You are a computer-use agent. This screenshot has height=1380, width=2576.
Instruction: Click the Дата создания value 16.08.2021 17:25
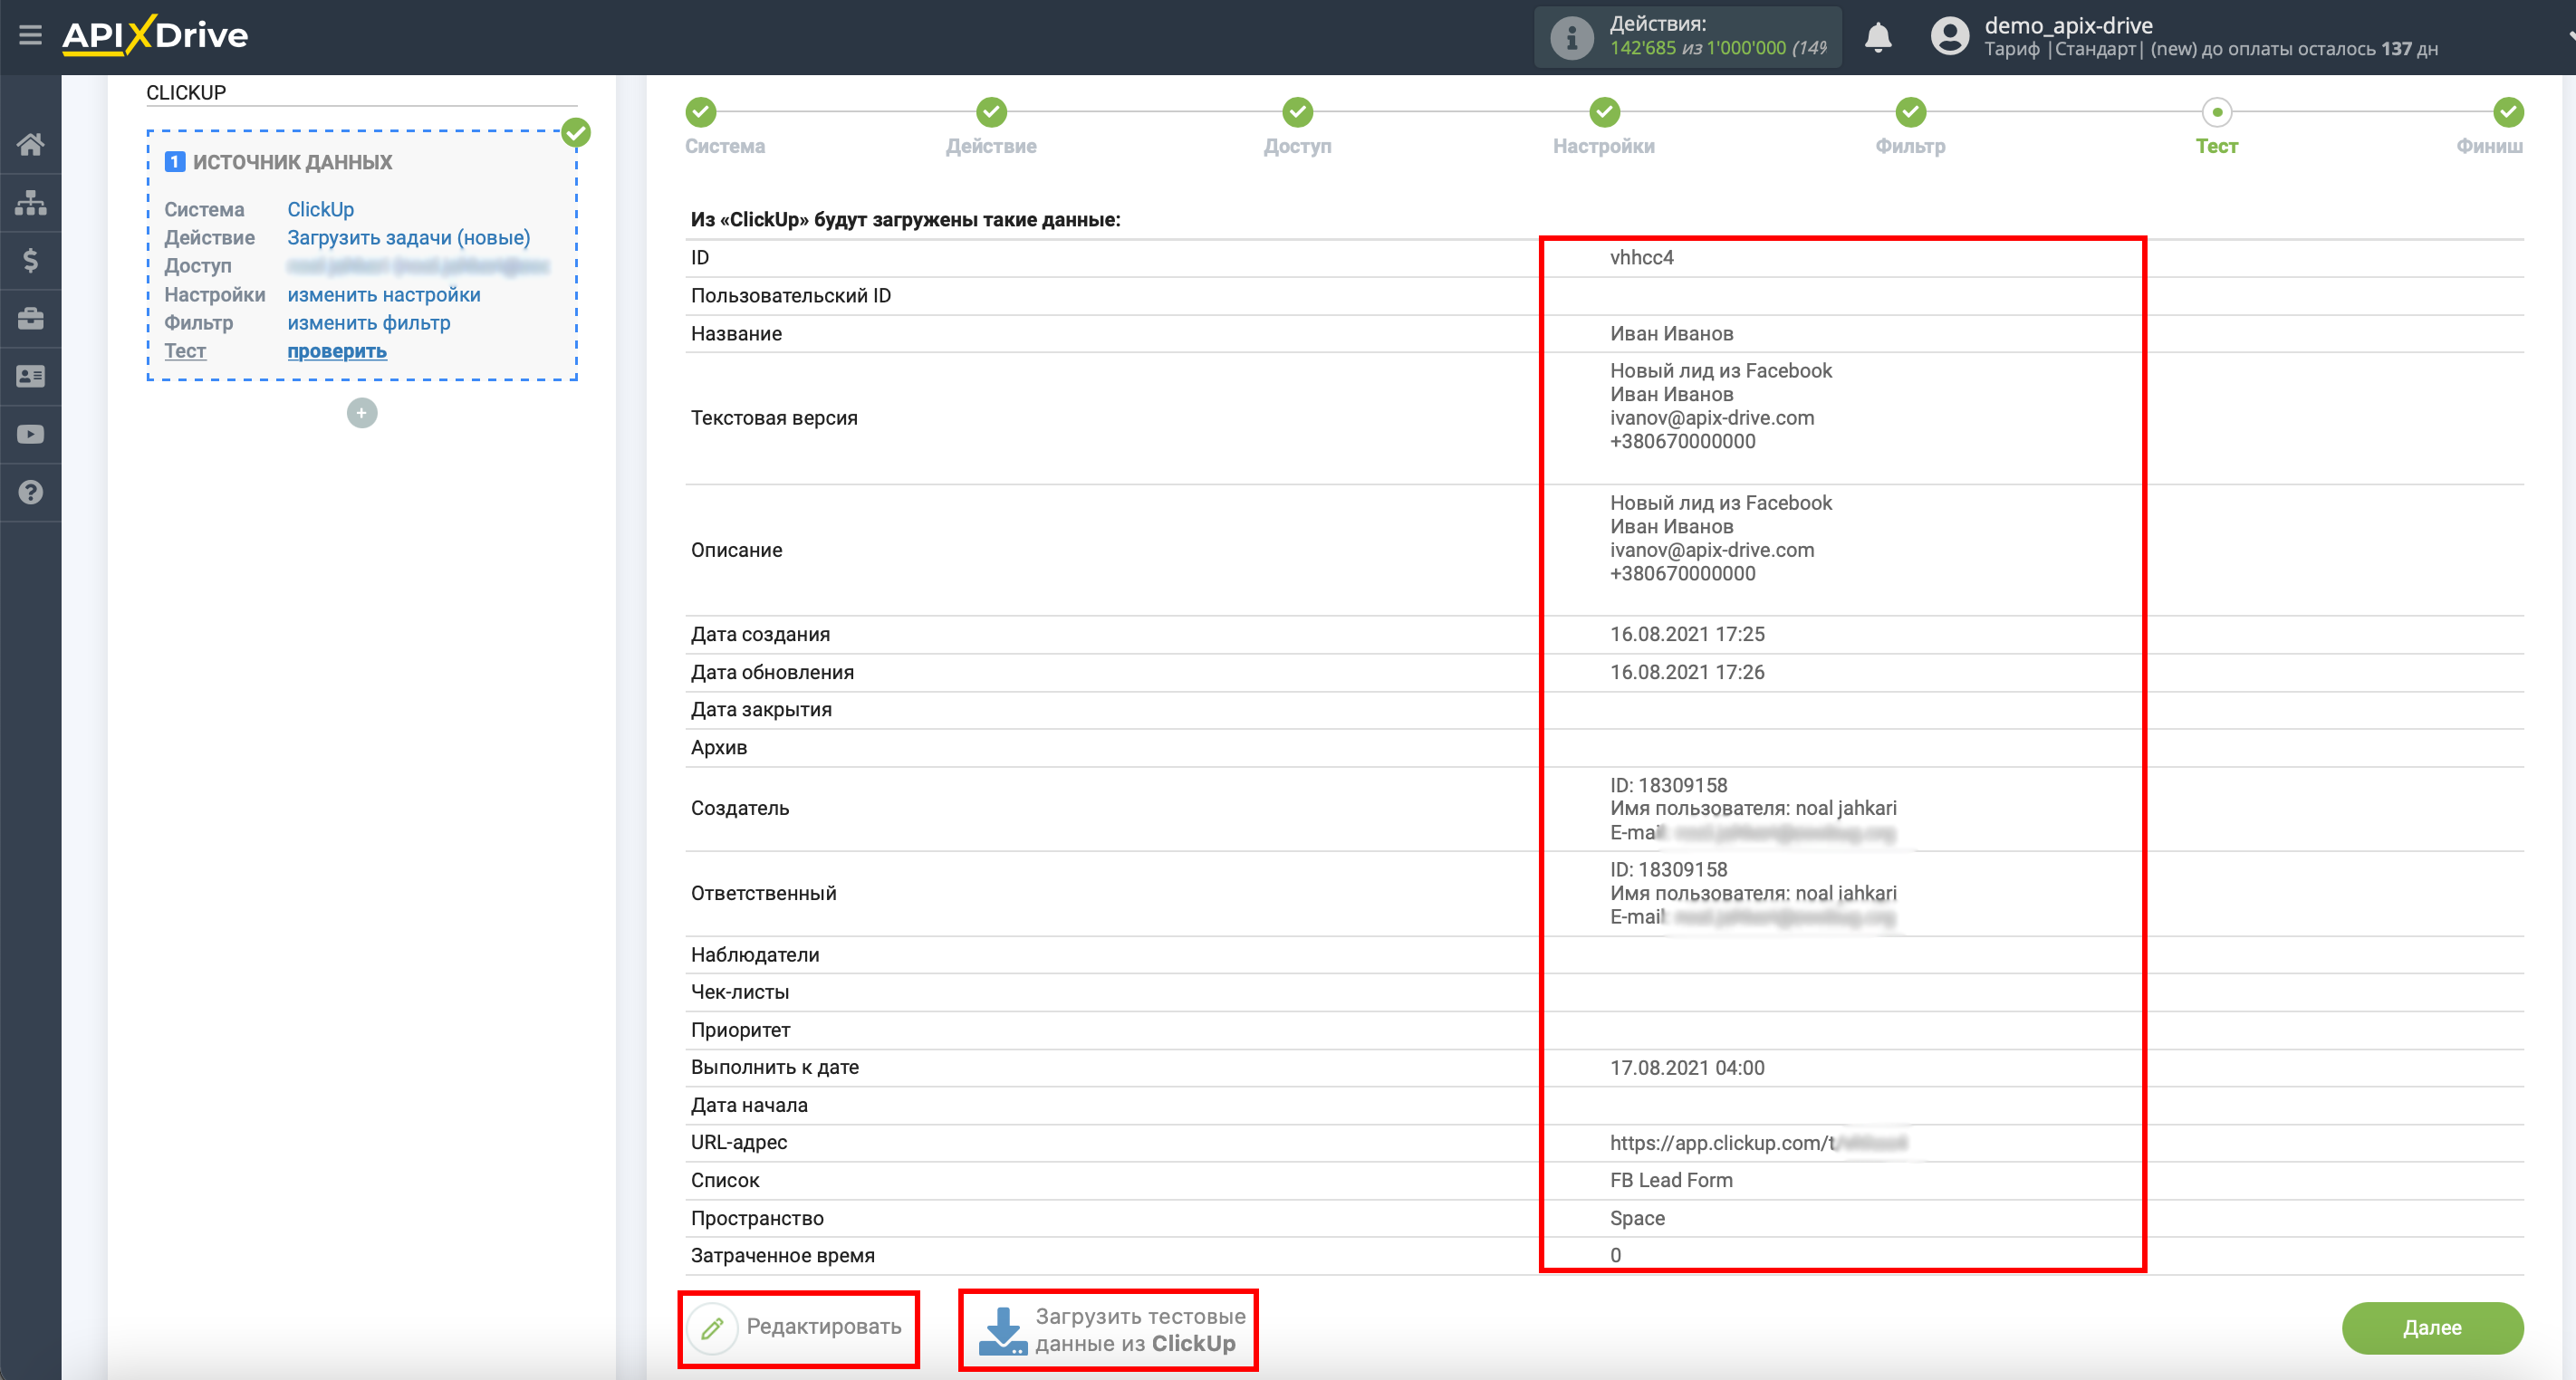pos(1687,635)
